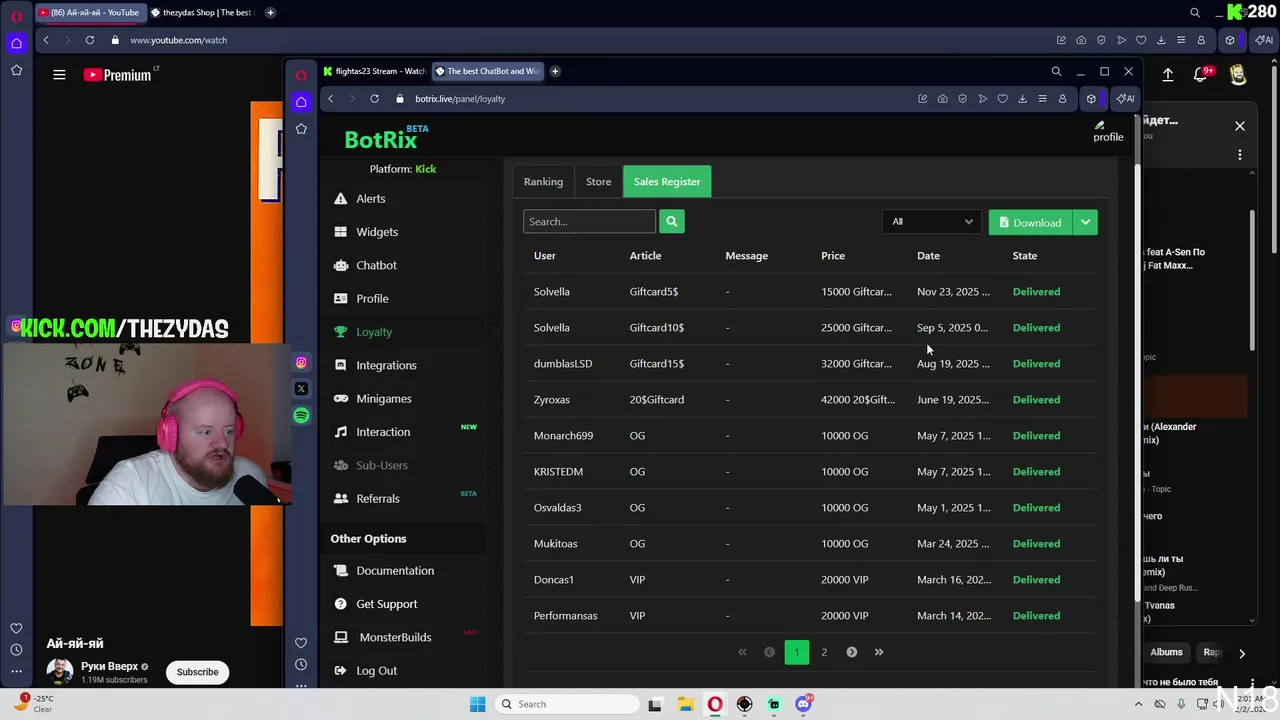
Task: Click the Date column header
Action: [928, 256]
